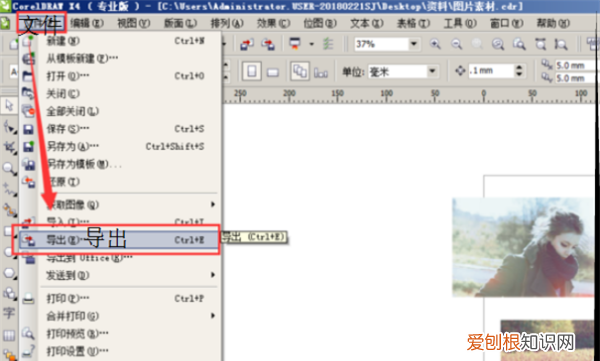Select the Import toolbar icon
The image size is (600, 361).
point(247,44)
